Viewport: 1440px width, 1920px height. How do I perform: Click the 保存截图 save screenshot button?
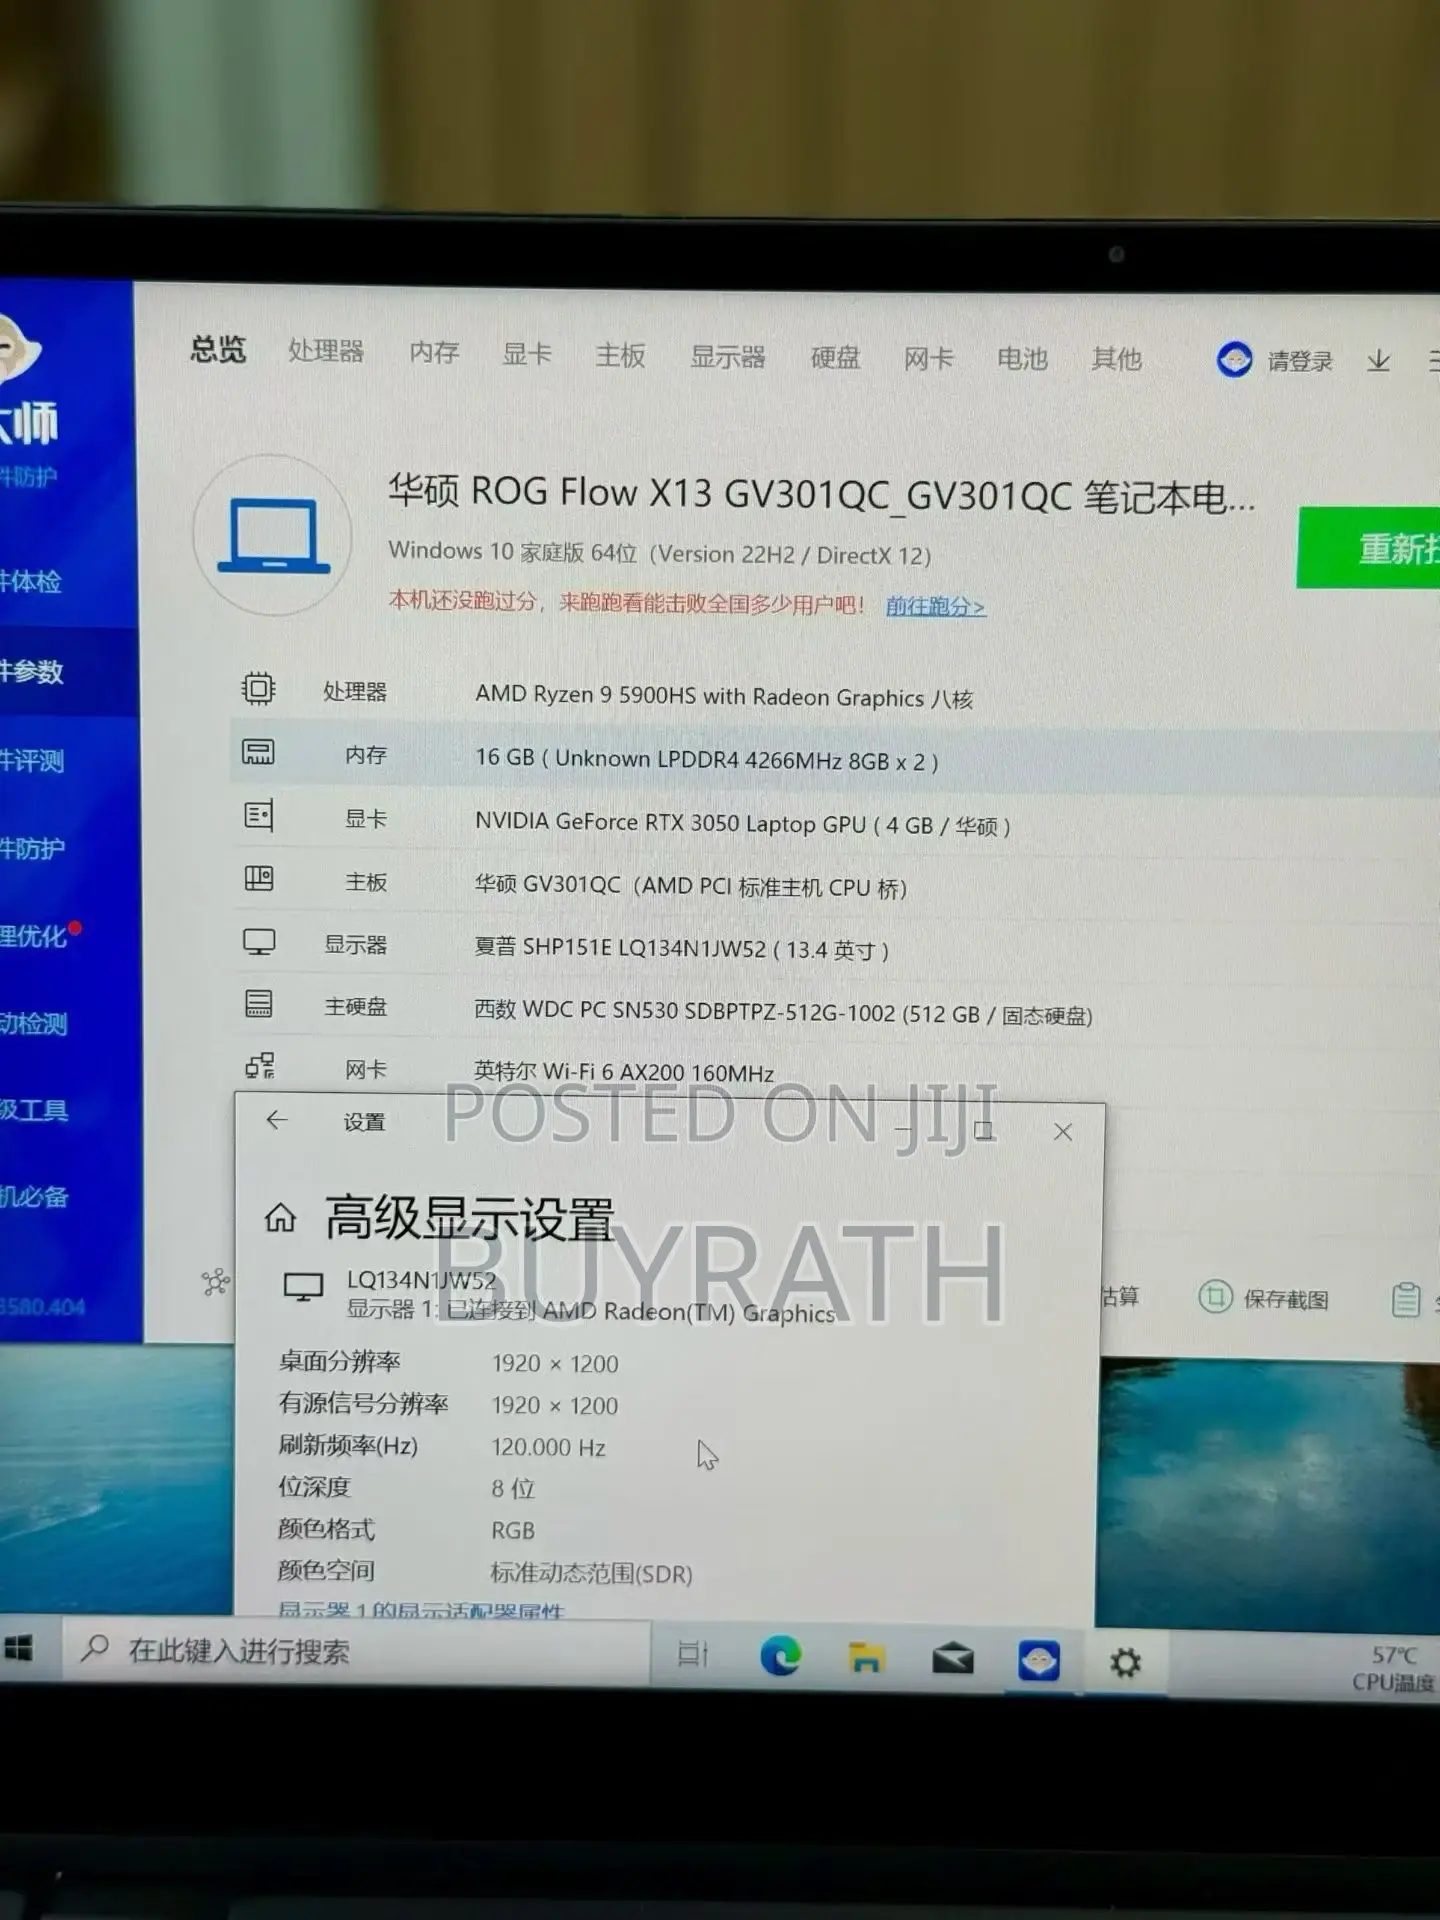point(1264,1298)
